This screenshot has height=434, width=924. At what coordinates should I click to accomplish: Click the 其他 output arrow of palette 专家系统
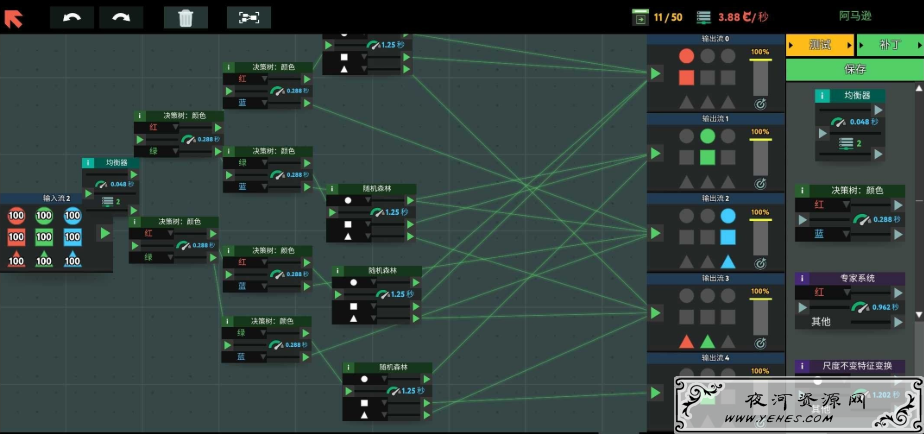pyautogui.click(x=897, y=322)
